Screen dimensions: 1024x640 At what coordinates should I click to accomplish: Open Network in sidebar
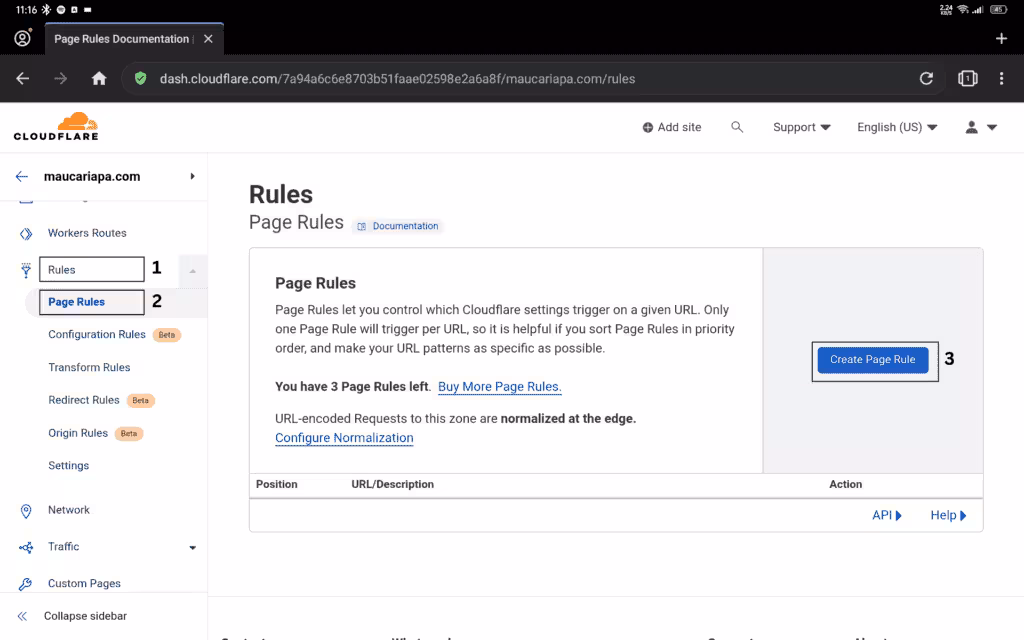coord(69,510)
